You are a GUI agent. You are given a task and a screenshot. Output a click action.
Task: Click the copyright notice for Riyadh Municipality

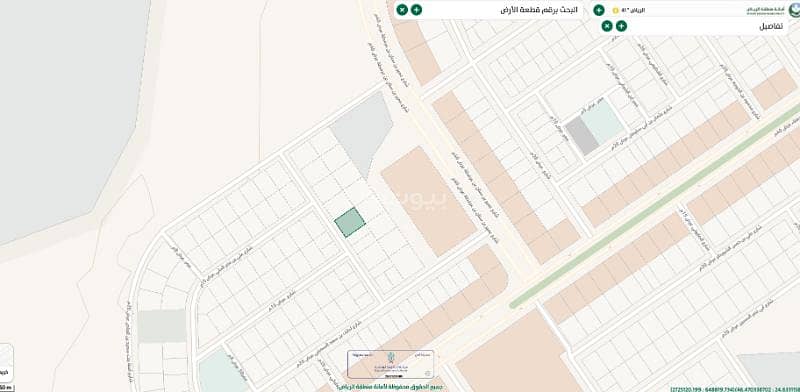(390, 387)
